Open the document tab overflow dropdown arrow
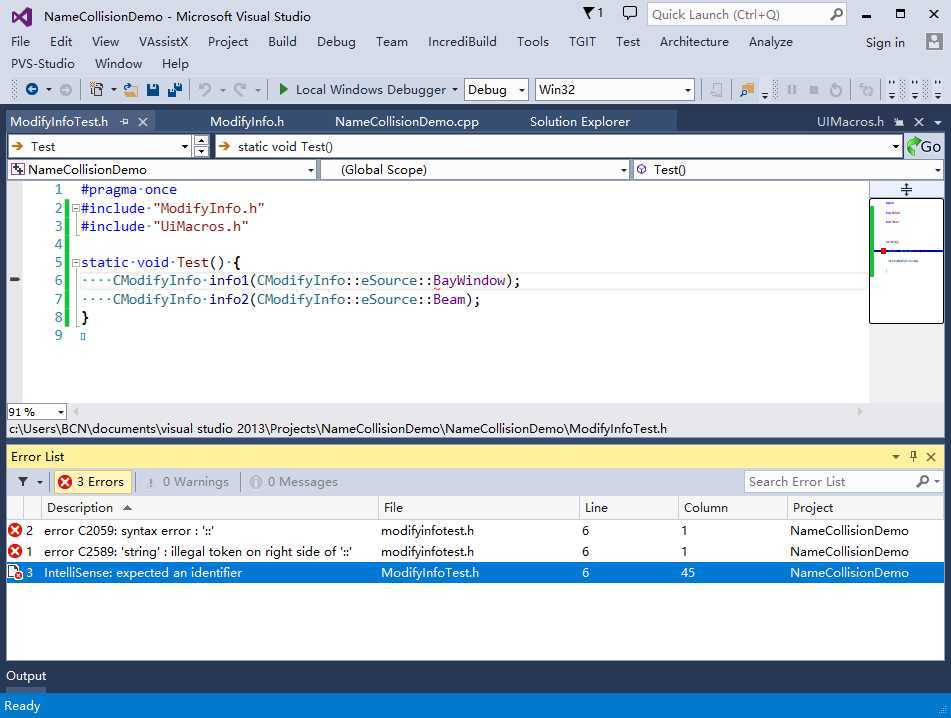951x718 pixels. pos(938,122)
